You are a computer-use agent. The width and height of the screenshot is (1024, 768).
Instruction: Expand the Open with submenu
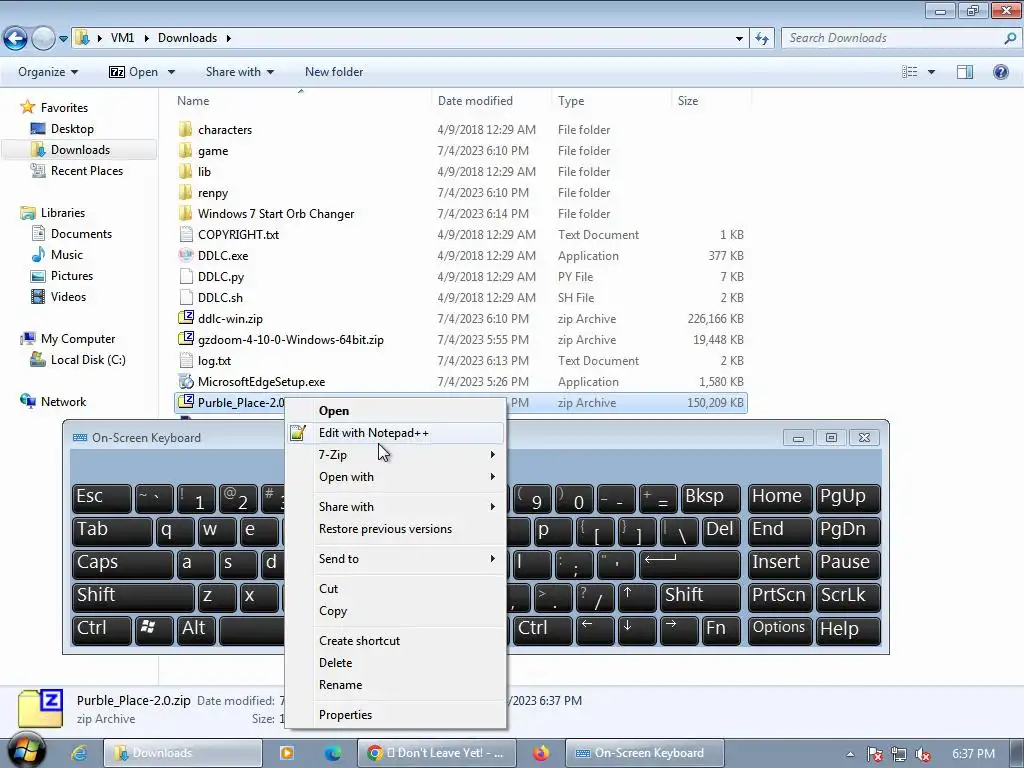coord(398,477)
